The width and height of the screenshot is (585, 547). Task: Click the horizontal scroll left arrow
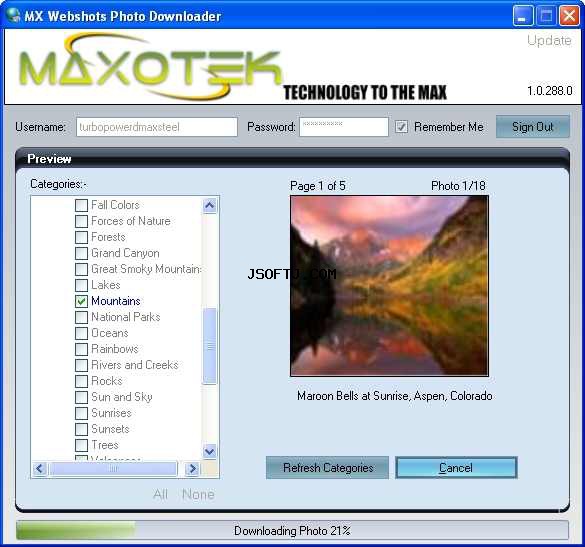point(40,469)
